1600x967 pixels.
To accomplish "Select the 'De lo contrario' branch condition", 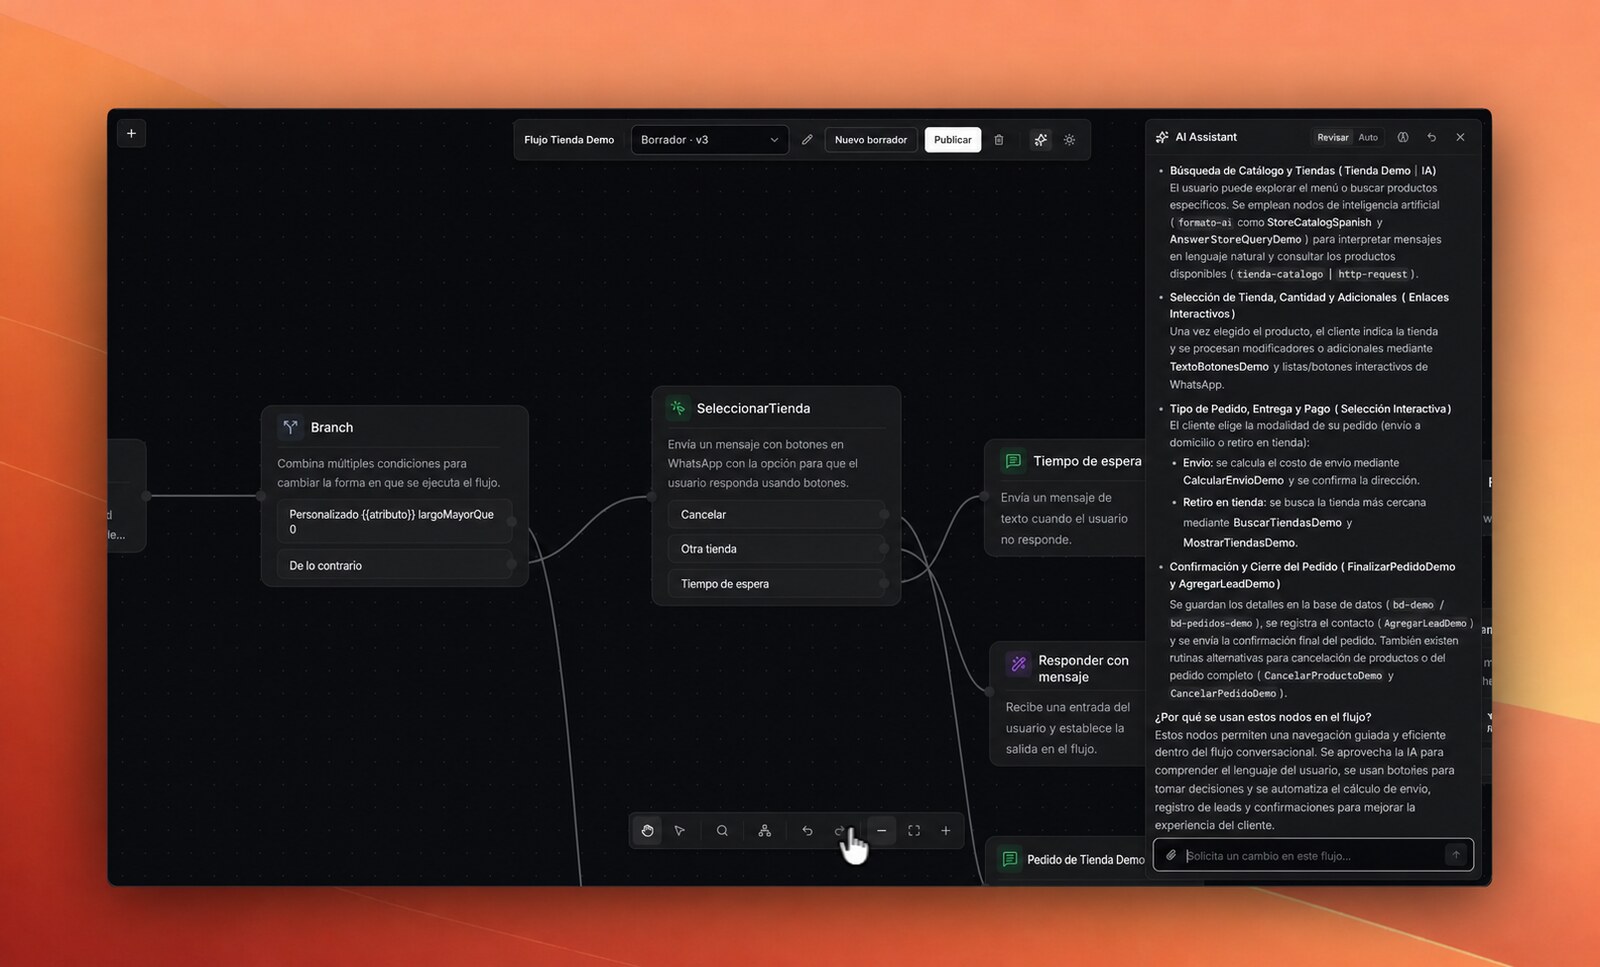I will 395,565.
